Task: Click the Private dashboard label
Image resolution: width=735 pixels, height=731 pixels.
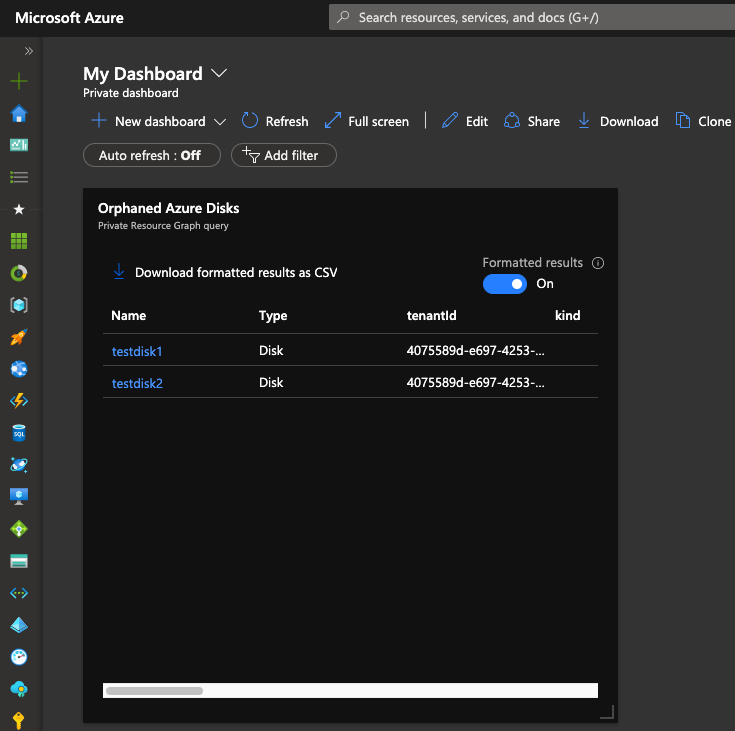Action: pos(131,93)
